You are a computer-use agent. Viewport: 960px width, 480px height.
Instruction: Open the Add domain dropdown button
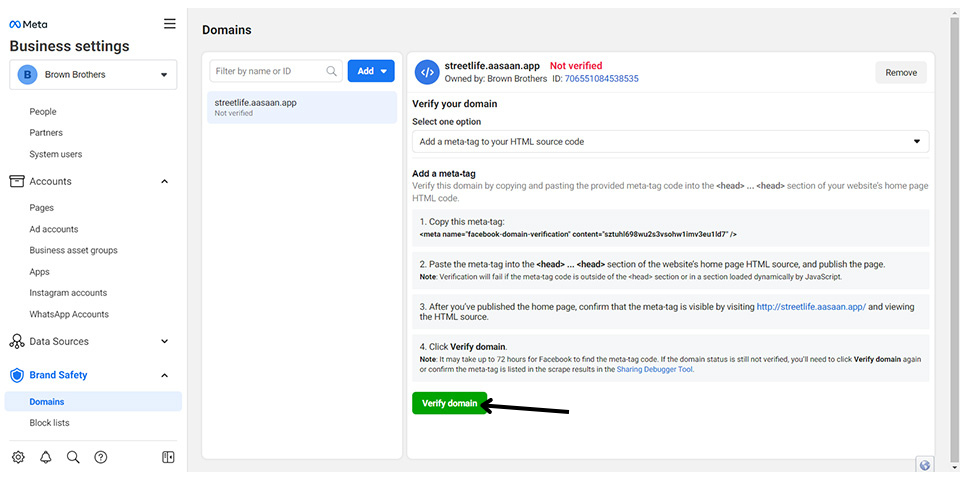[371, 71]
